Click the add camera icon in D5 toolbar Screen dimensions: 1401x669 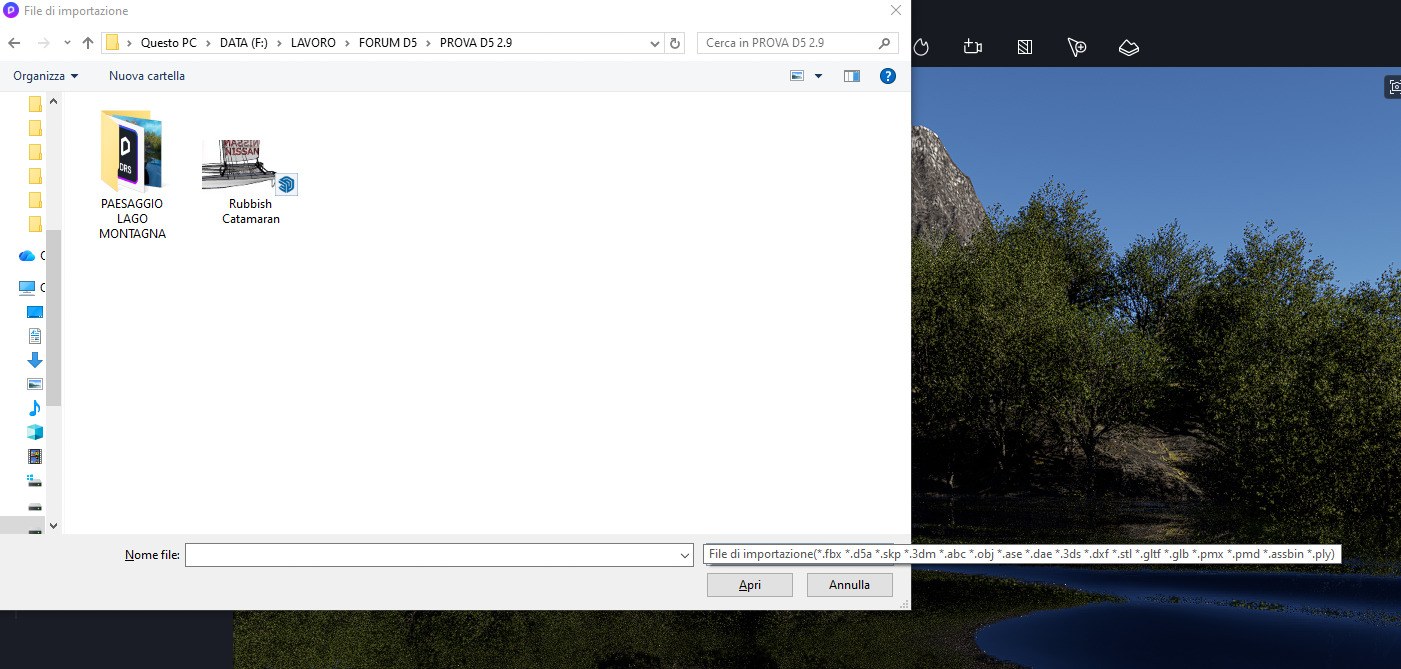pos(973,47)
